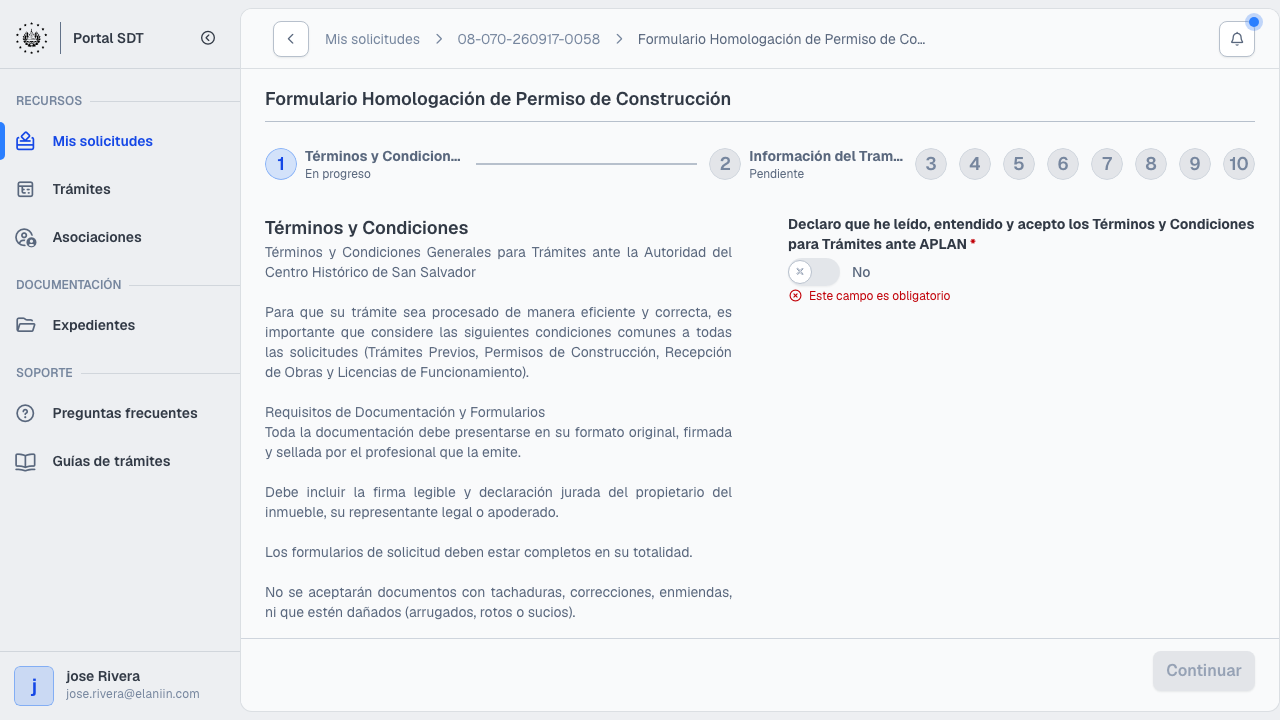Select step 2 Información del Trámite
The image size is (1280, 720).
[807, 164]
